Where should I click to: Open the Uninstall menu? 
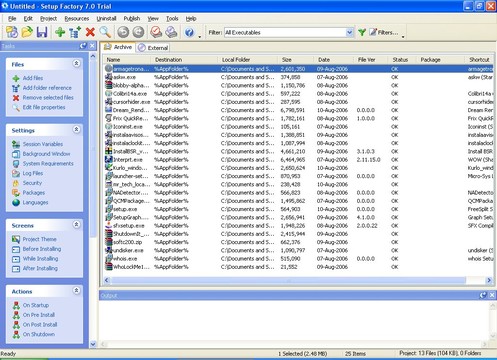tap(106, 19)
